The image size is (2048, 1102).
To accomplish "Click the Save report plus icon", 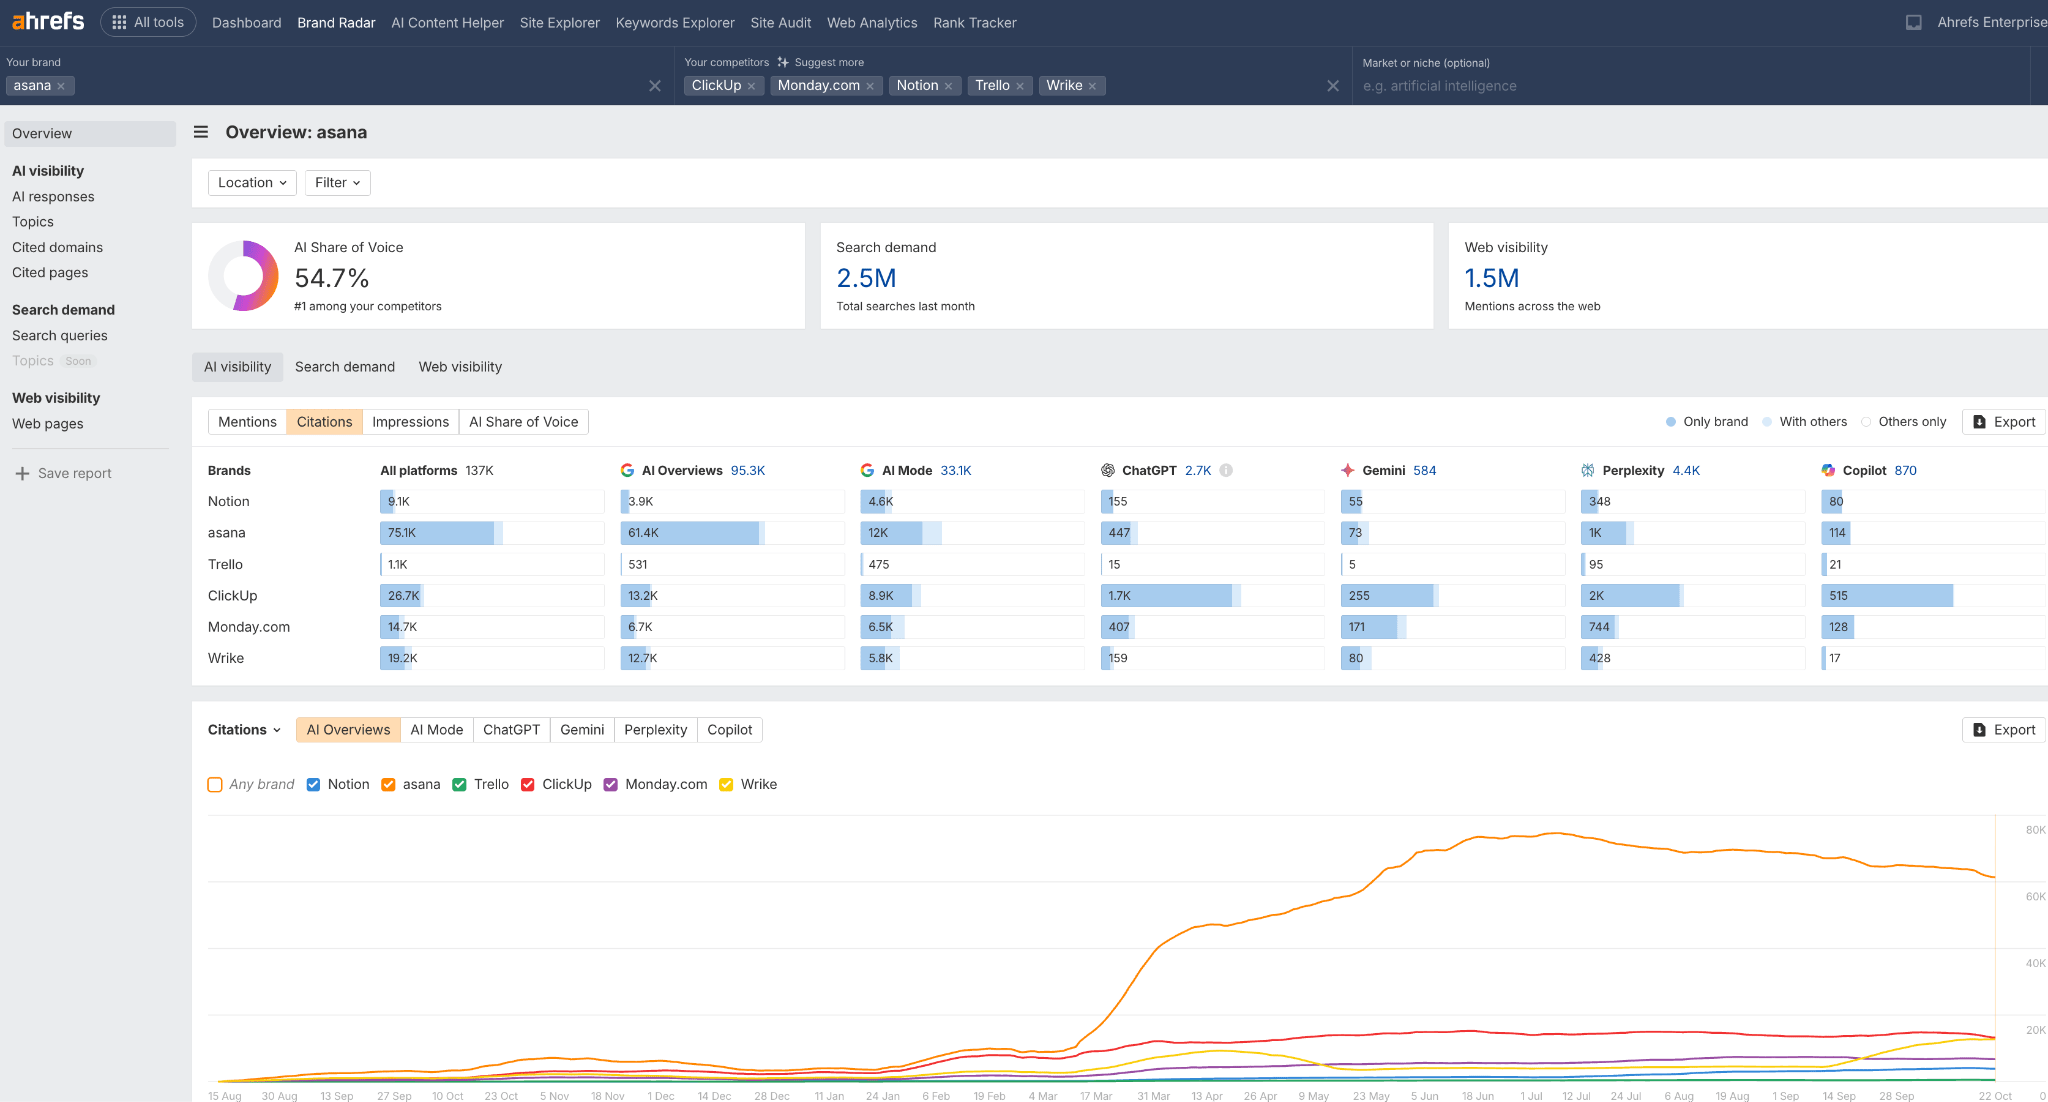I will click(x=24, y=472).
